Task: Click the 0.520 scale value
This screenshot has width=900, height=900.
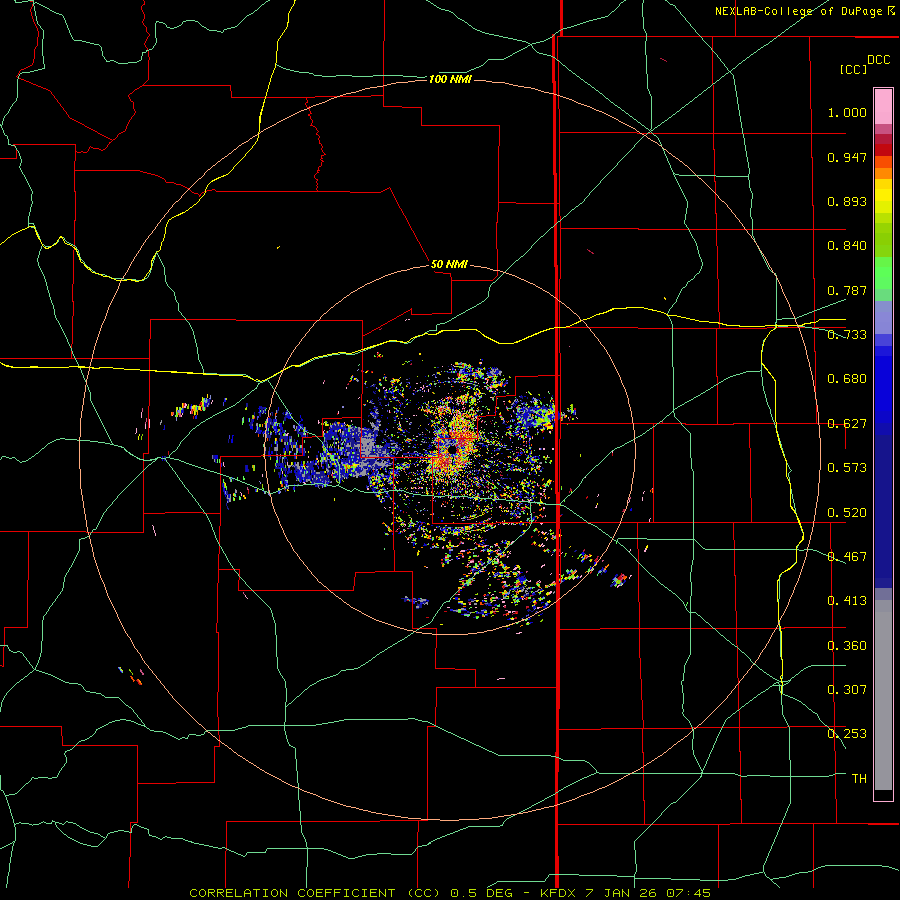Action: pyautogui.click(x=847, y=511)
